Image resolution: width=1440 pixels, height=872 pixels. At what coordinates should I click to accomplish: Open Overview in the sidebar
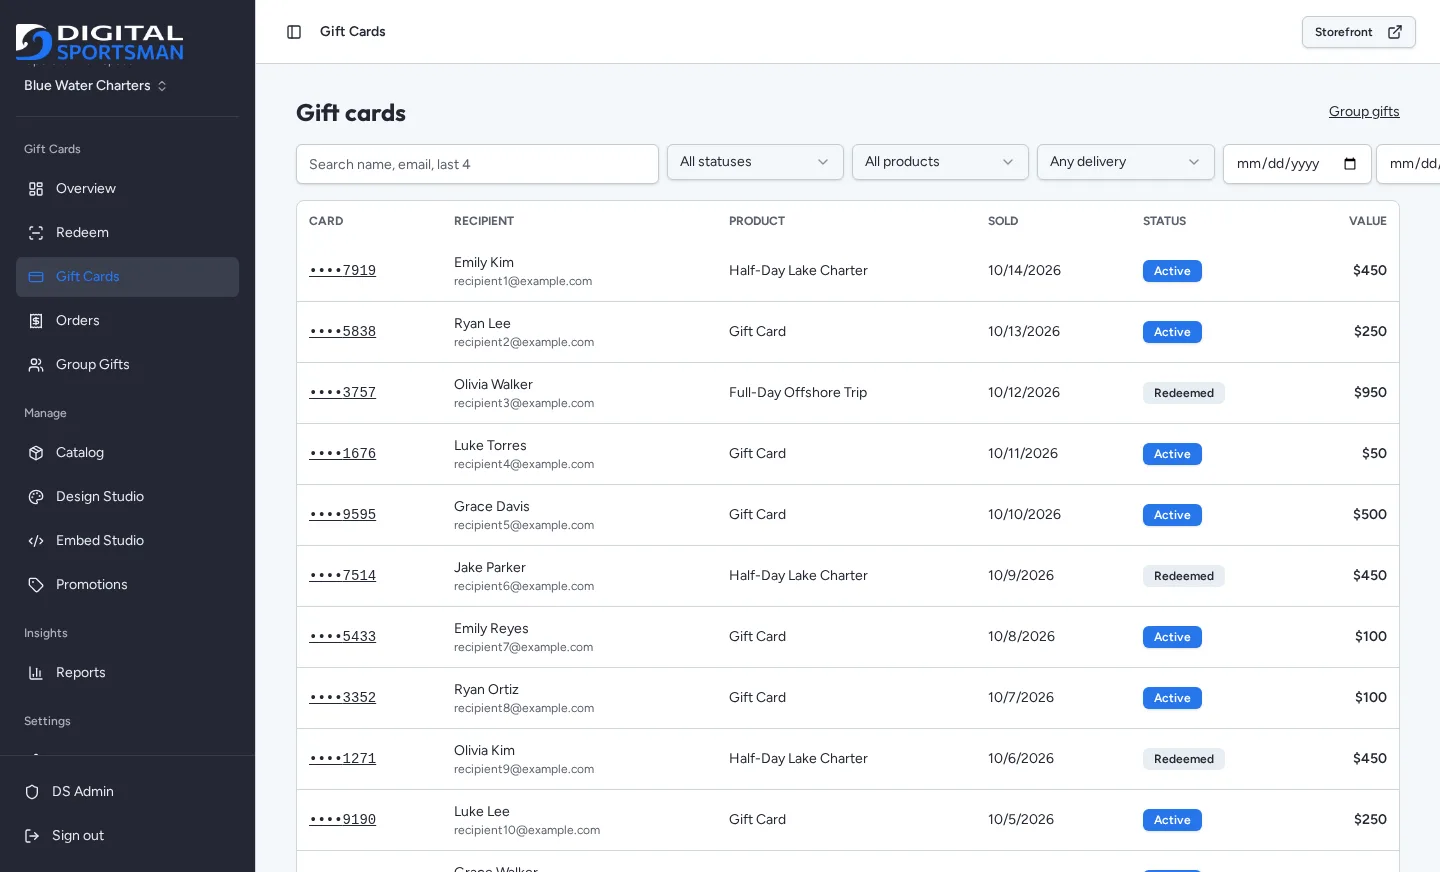coord(127,189)
